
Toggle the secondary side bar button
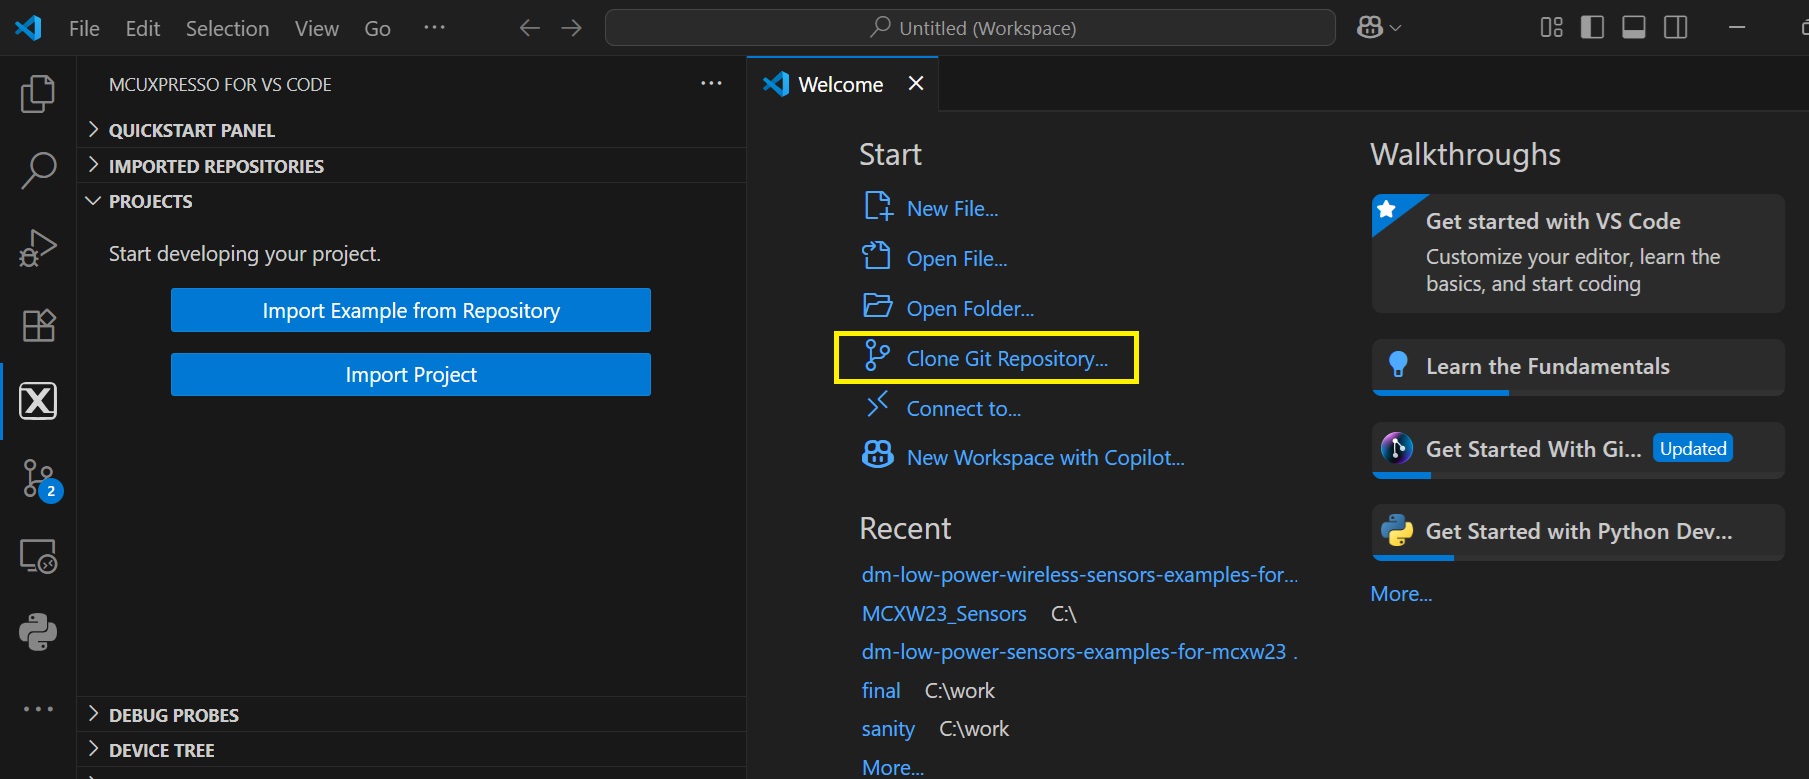pyautogui.click(x=1676, y=28)
